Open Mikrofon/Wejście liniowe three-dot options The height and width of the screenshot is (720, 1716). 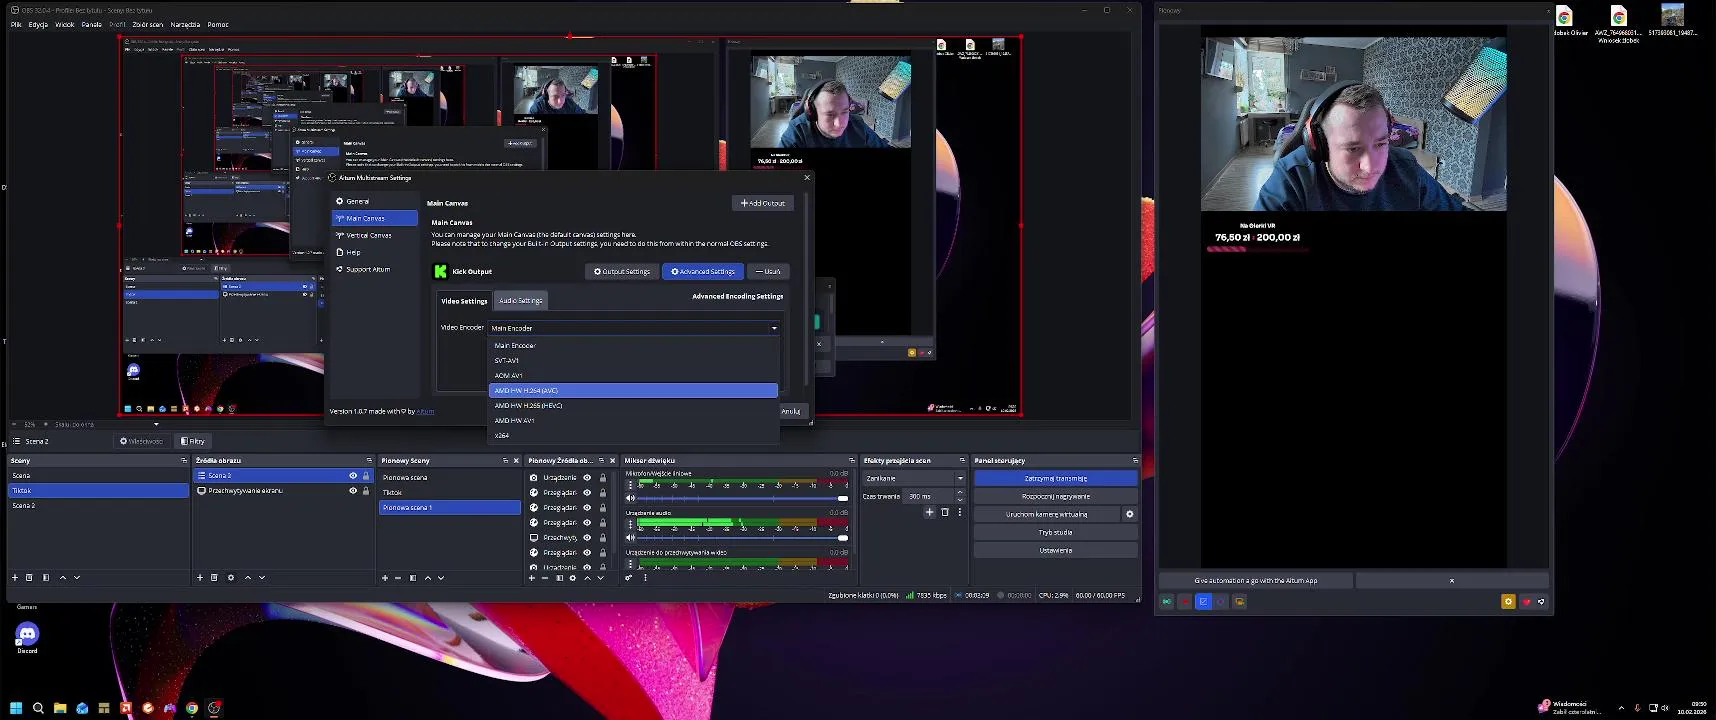630,485
